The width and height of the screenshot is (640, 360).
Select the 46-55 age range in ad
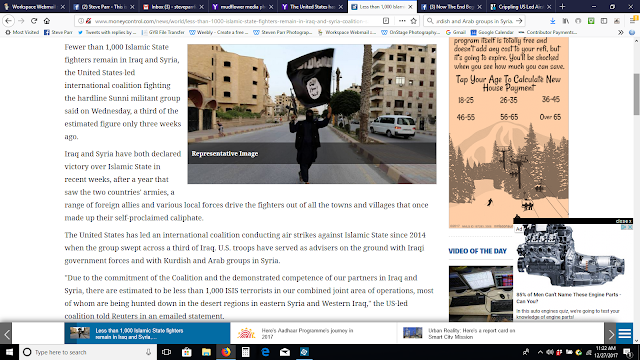(466, 117)
